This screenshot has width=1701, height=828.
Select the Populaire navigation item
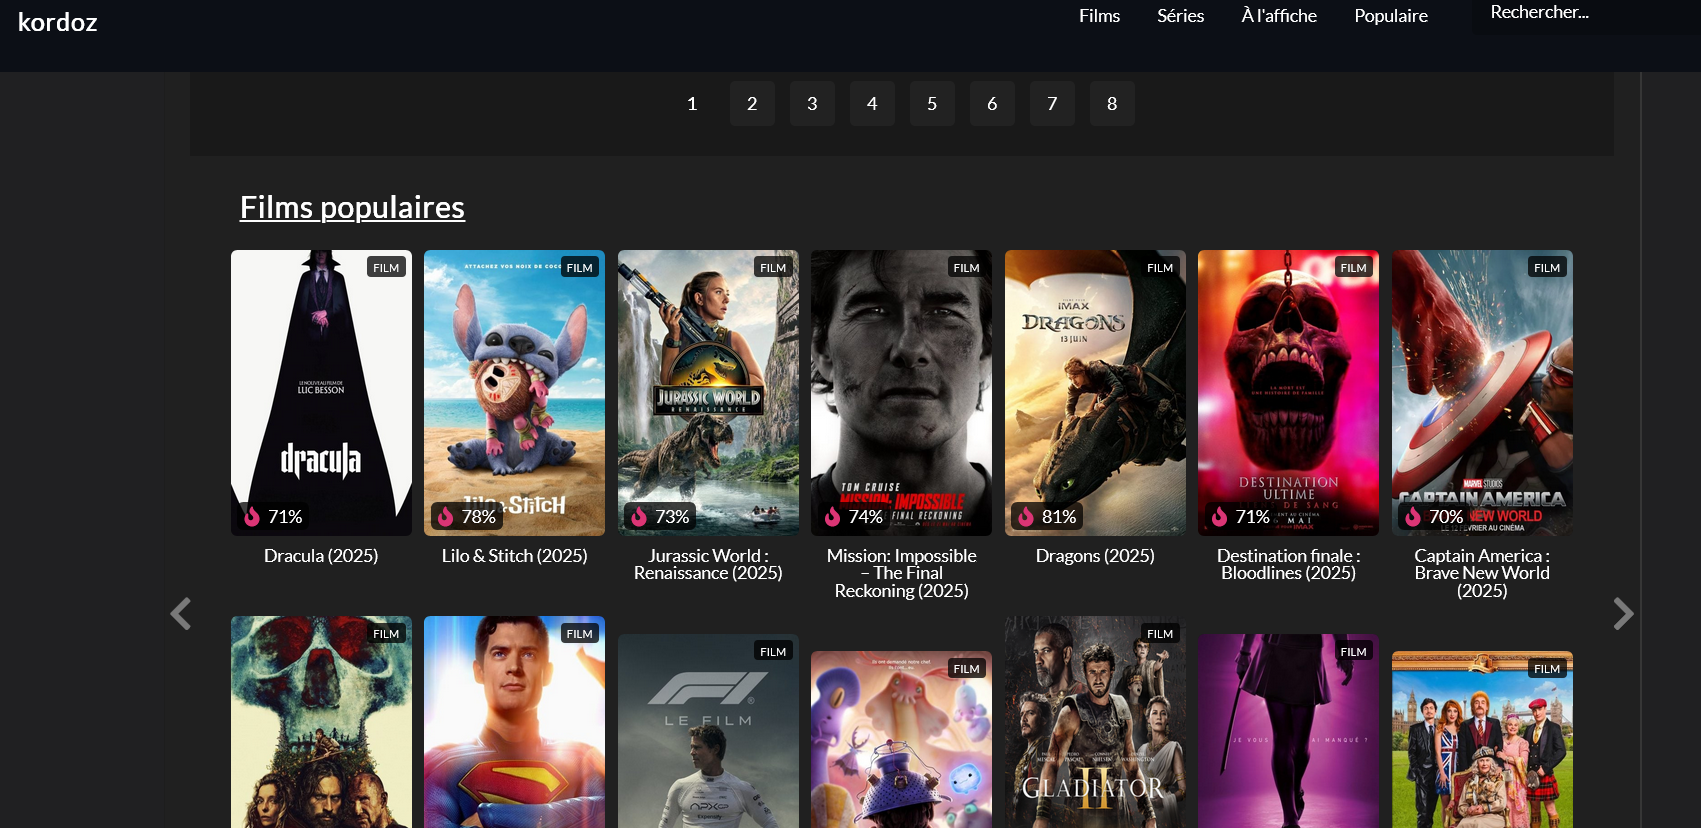1391,16
